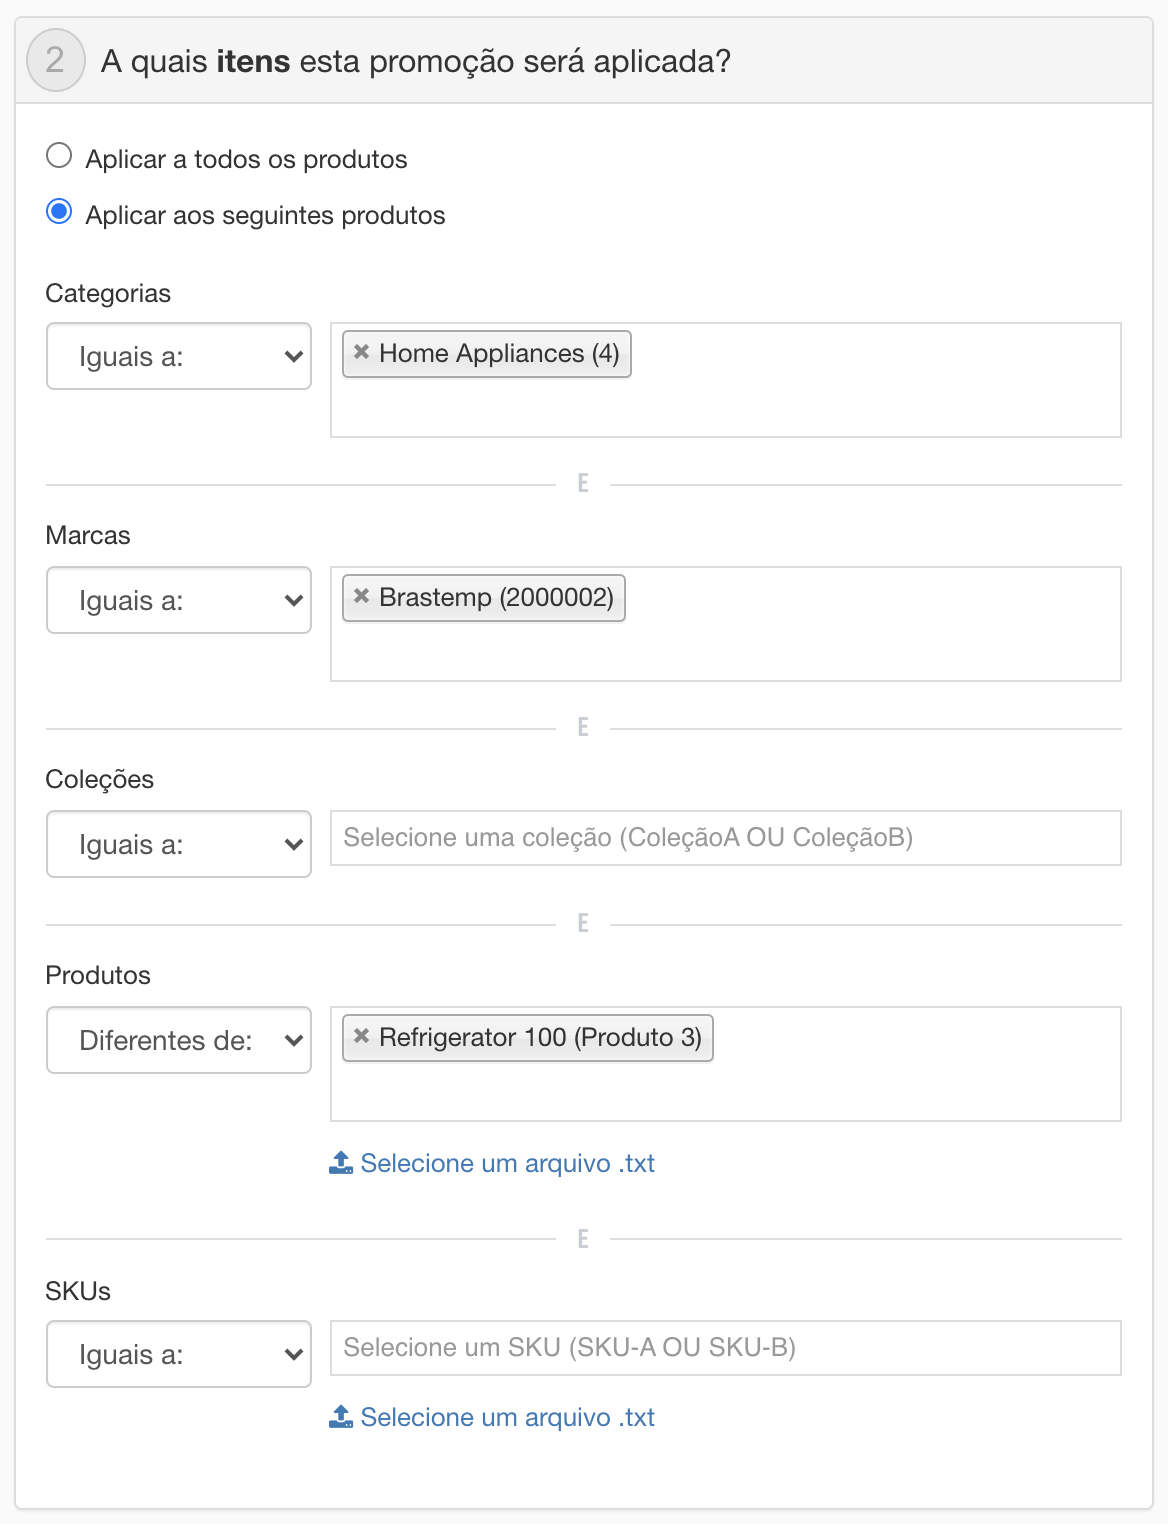This screenshot has width=1168, height=1524.
Task: Select 'Aplicar aos seguintes produtos' option
Action: [x=60, y=212]
